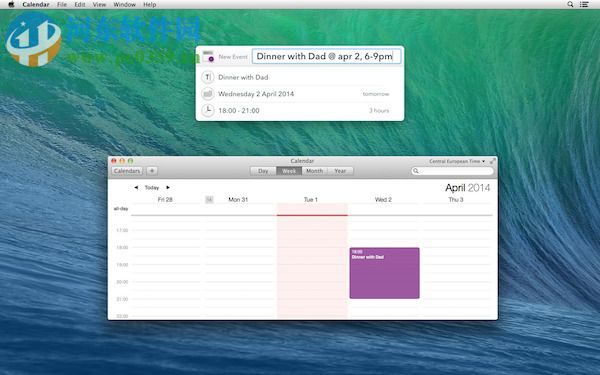Select the Wed 2 column header

[x=383, y=200]
